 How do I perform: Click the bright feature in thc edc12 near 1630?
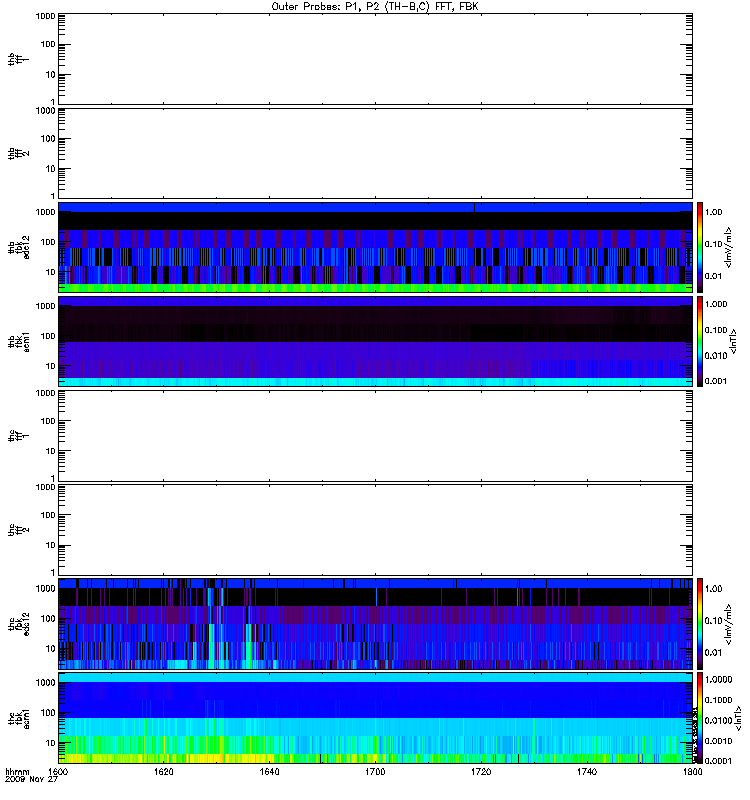pyautogui.click(x=212, y=629)
